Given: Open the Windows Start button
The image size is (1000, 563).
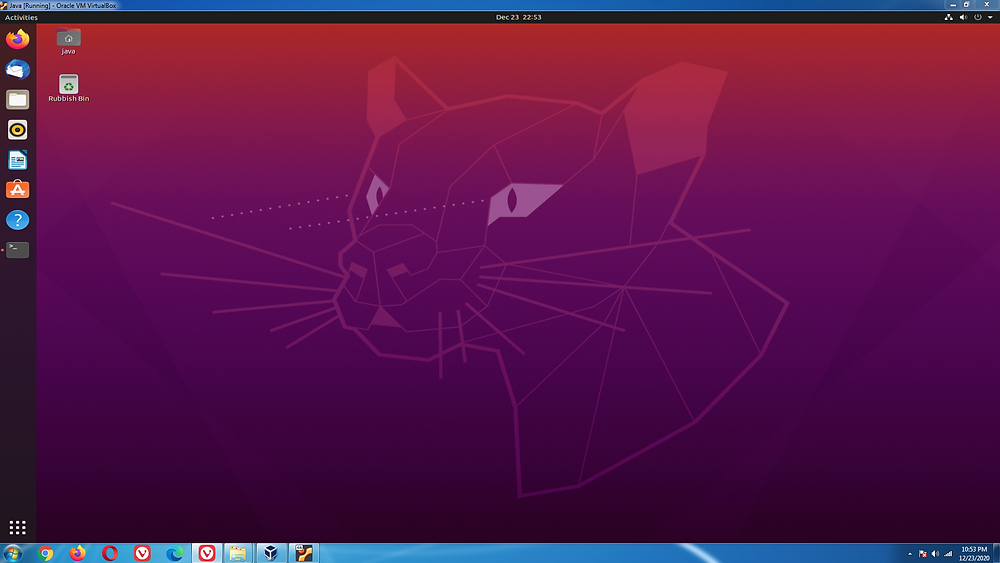Looking at the screenshot, I should click(x=12, y=553).
